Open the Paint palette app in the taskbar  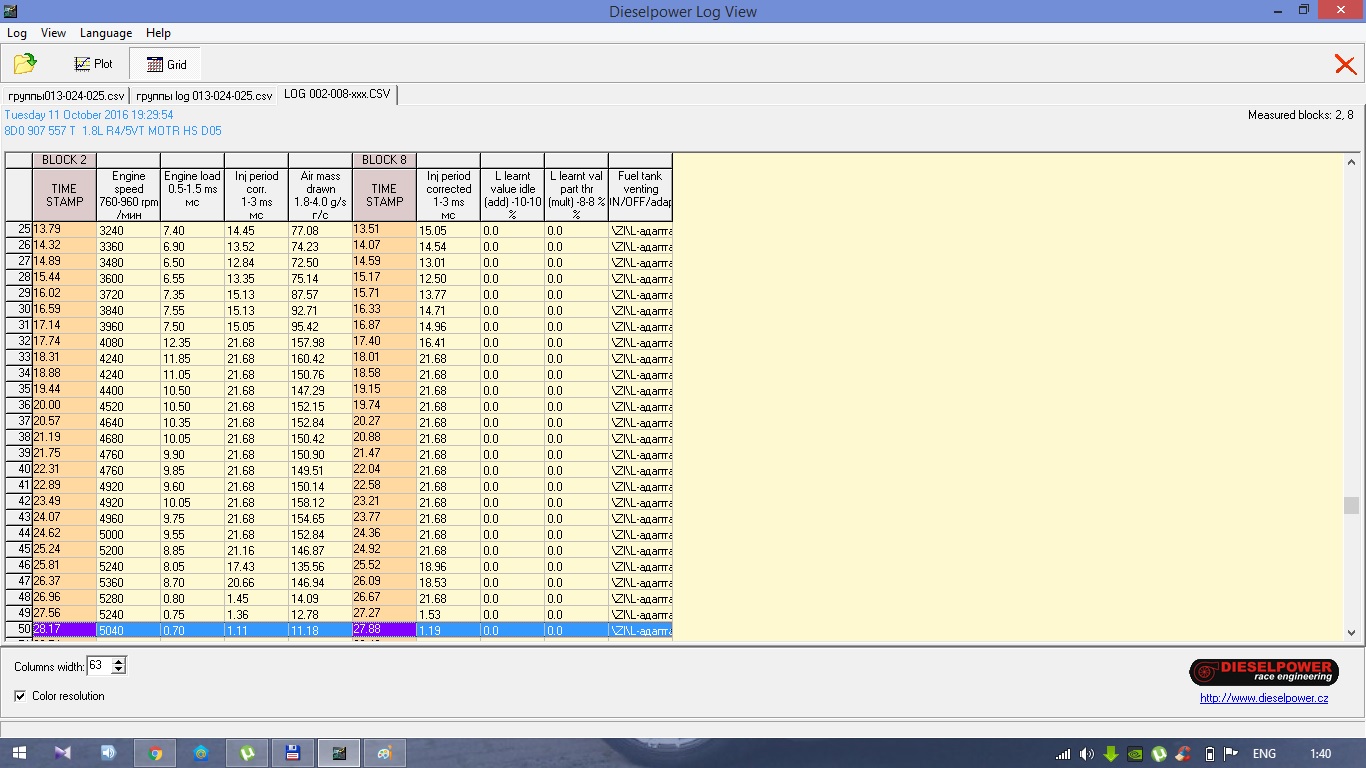(384, 753)
